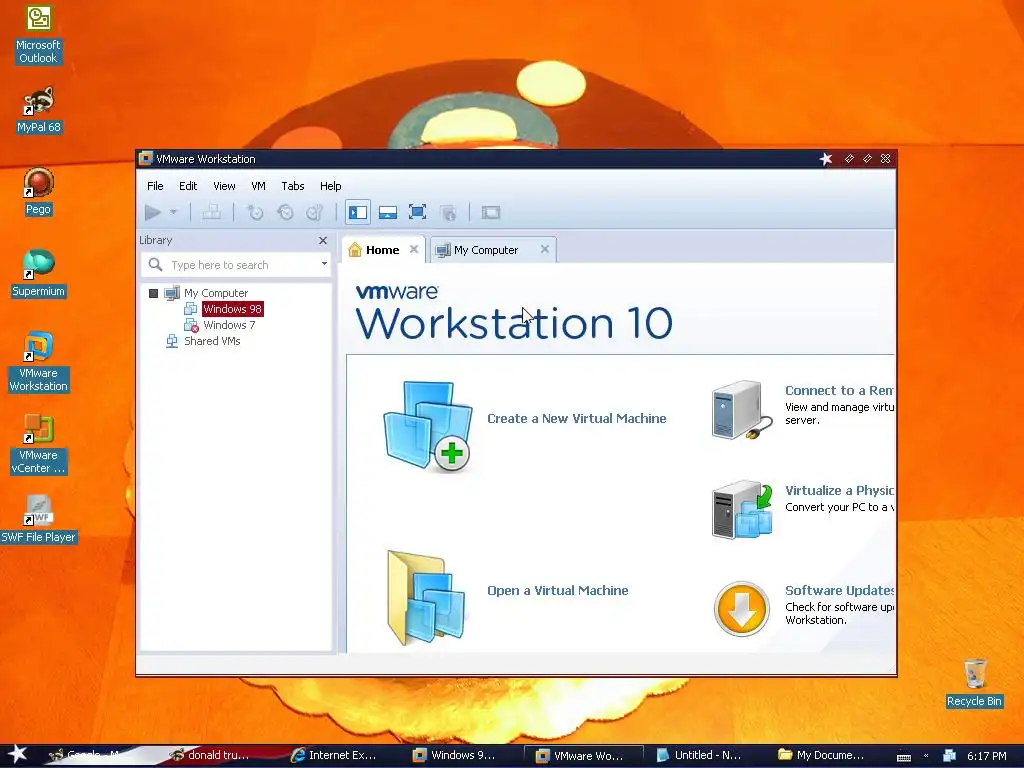
Task: Click the Unity mode toolbar icon
Action: pyautogui.click(x=448, y=212)
